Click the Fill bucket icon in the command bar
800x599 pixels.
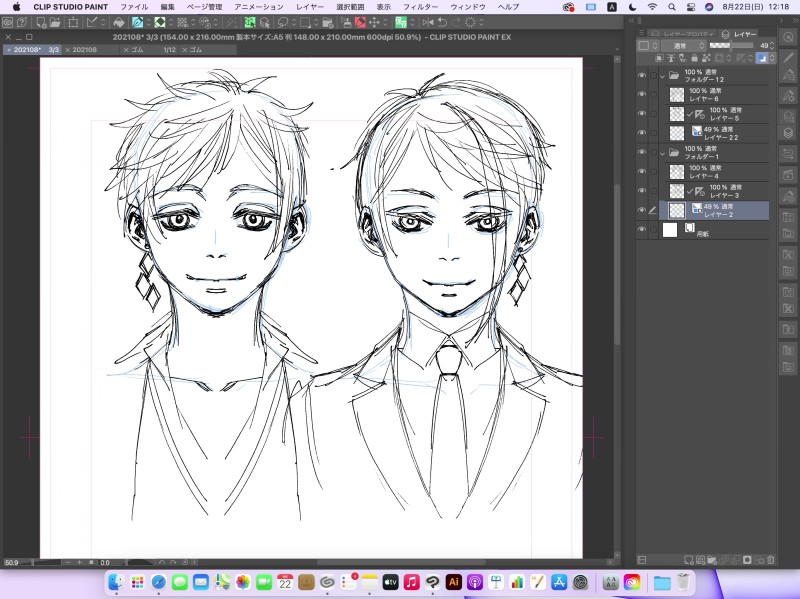point(119,22)
